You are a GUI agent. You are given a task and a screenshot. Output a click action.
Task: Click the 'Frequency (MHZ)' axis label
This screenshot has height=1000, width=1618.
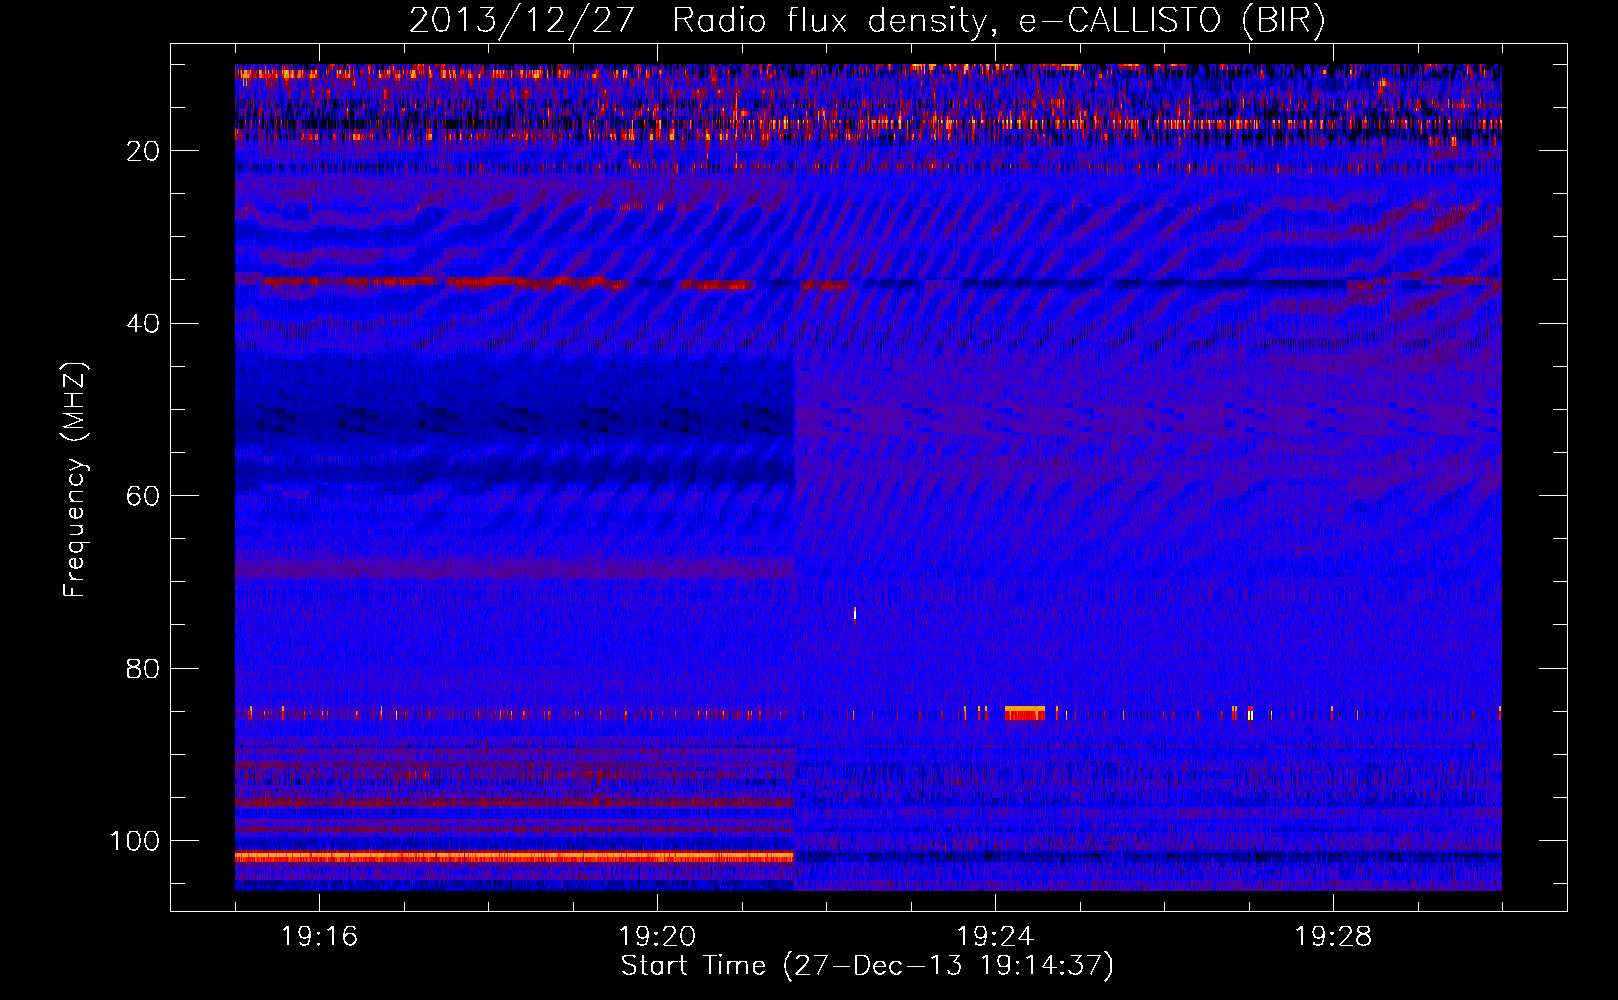[x=75, y=480]
